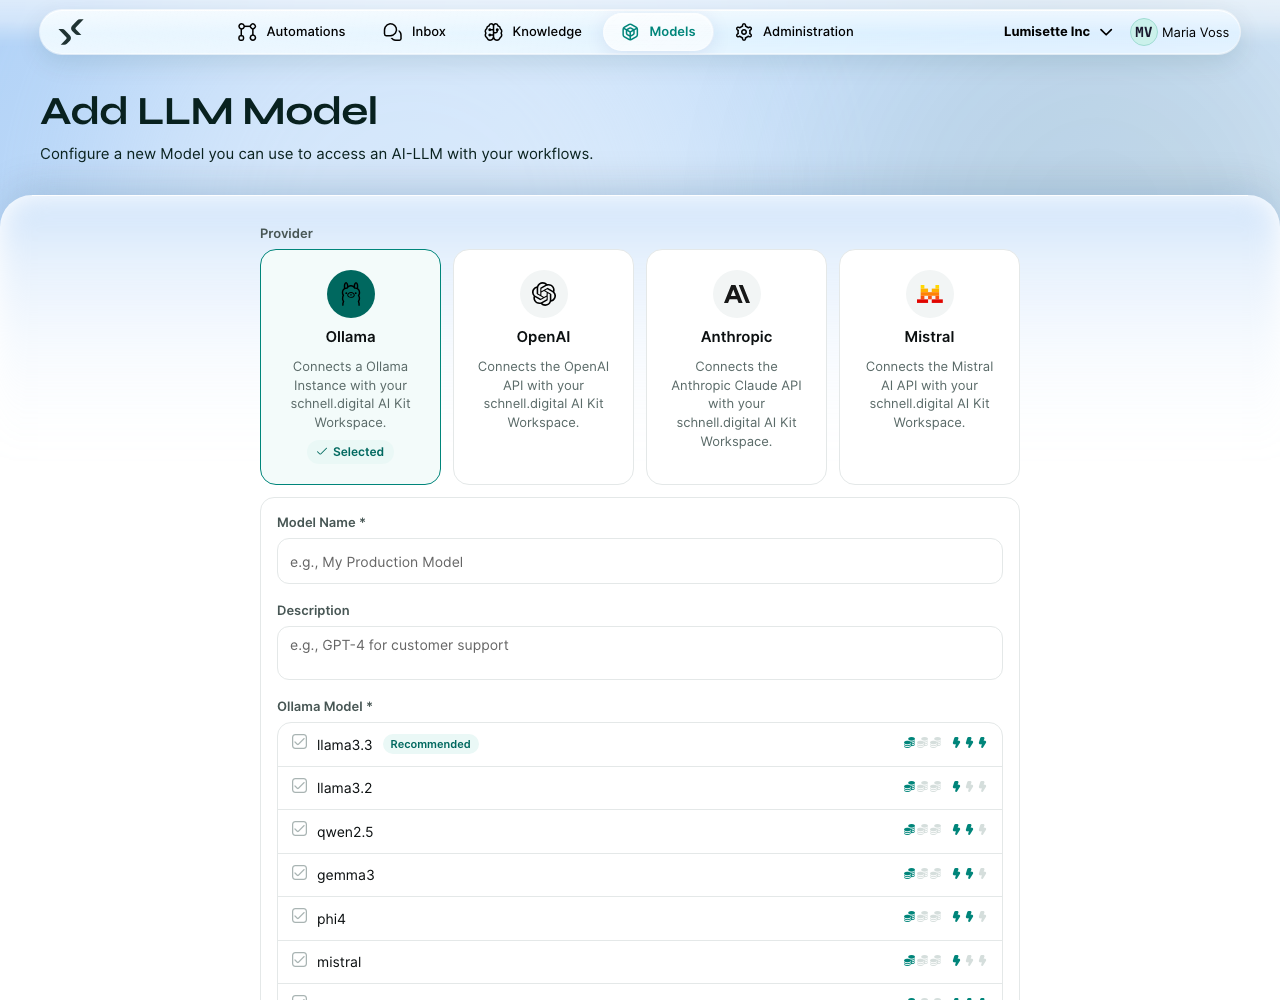Viewport: 1280px width, 1000px height.
Task: Click the speed bolts icon for llama3.3
Action: (x=970, y=743)
